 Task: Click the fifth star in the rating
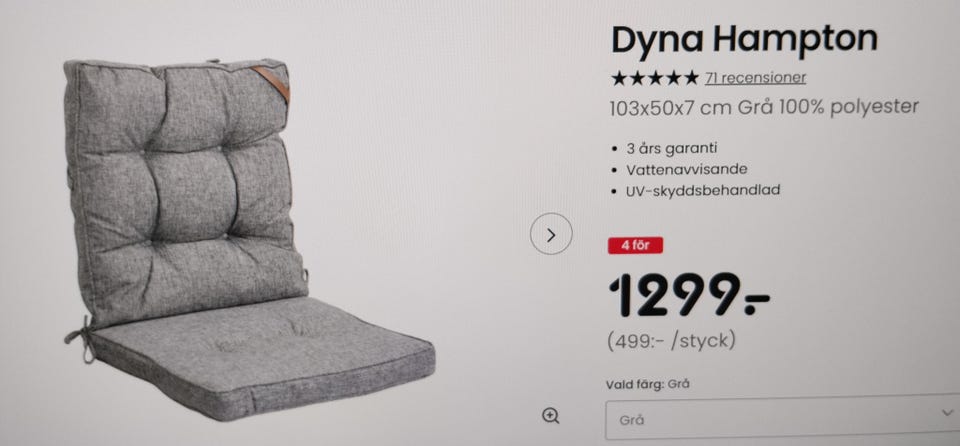691,78
